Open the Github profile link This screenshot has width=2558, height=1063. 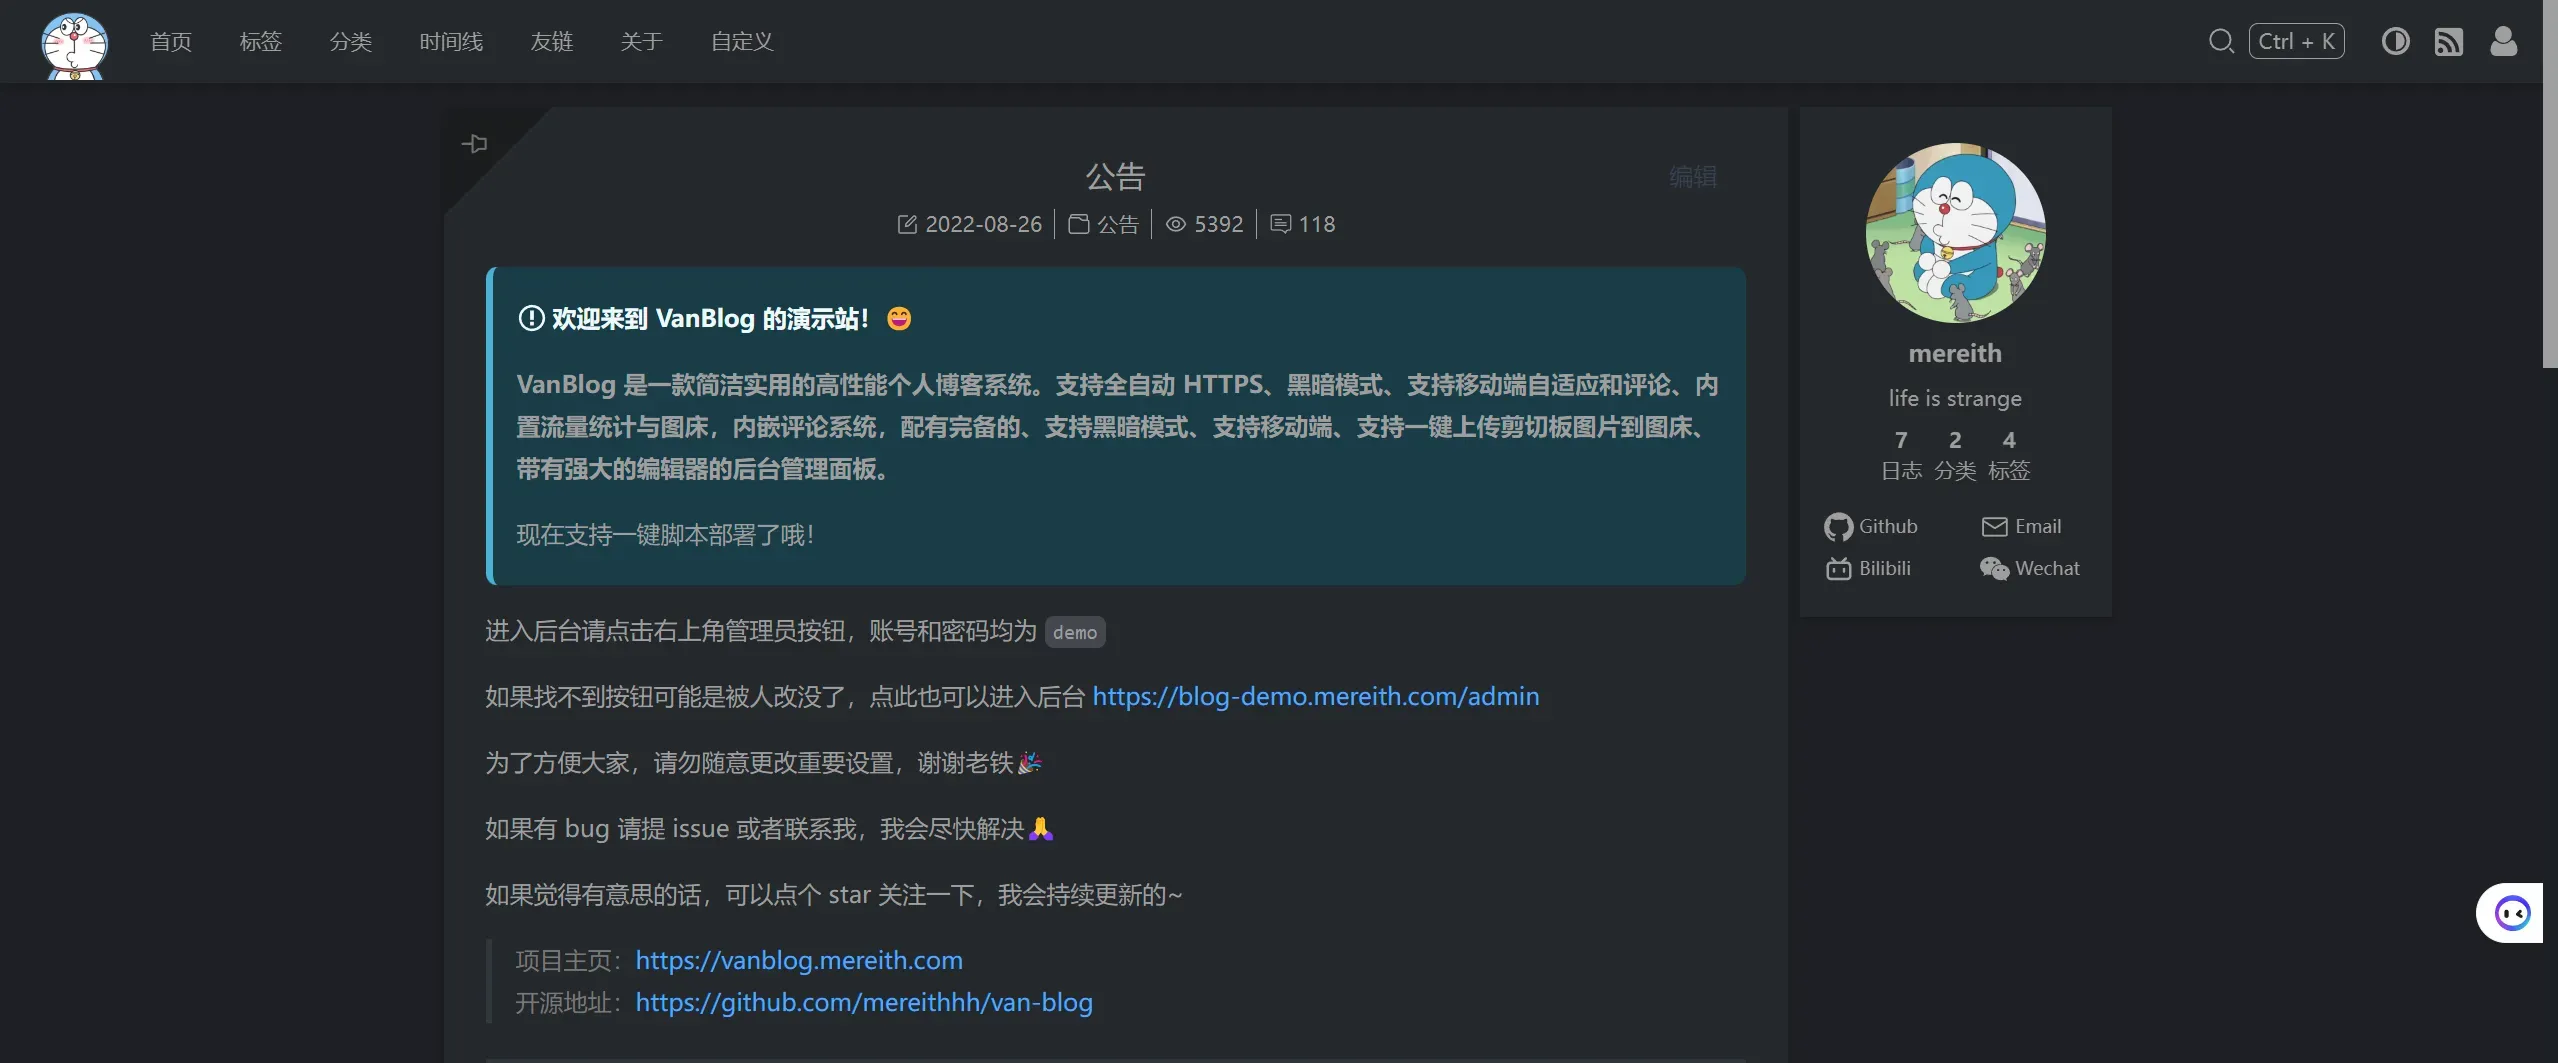[1871, 526]
